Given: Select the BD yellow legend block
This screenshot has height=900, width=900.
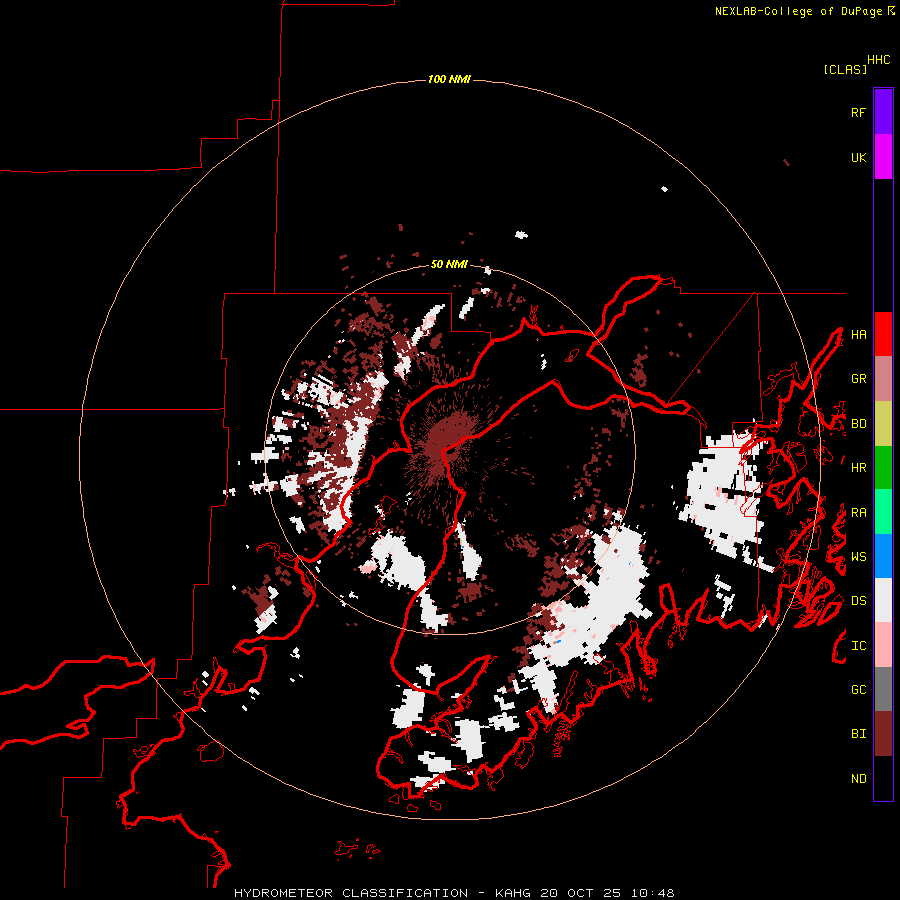Looking at the screenshot, I should (883, 424).
